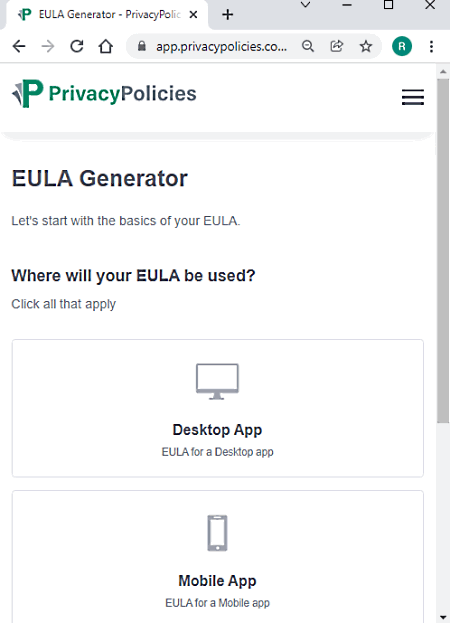Open Chrome three-dot menu
The height and width of the screenshot is (623, 450).
point(431,46)
